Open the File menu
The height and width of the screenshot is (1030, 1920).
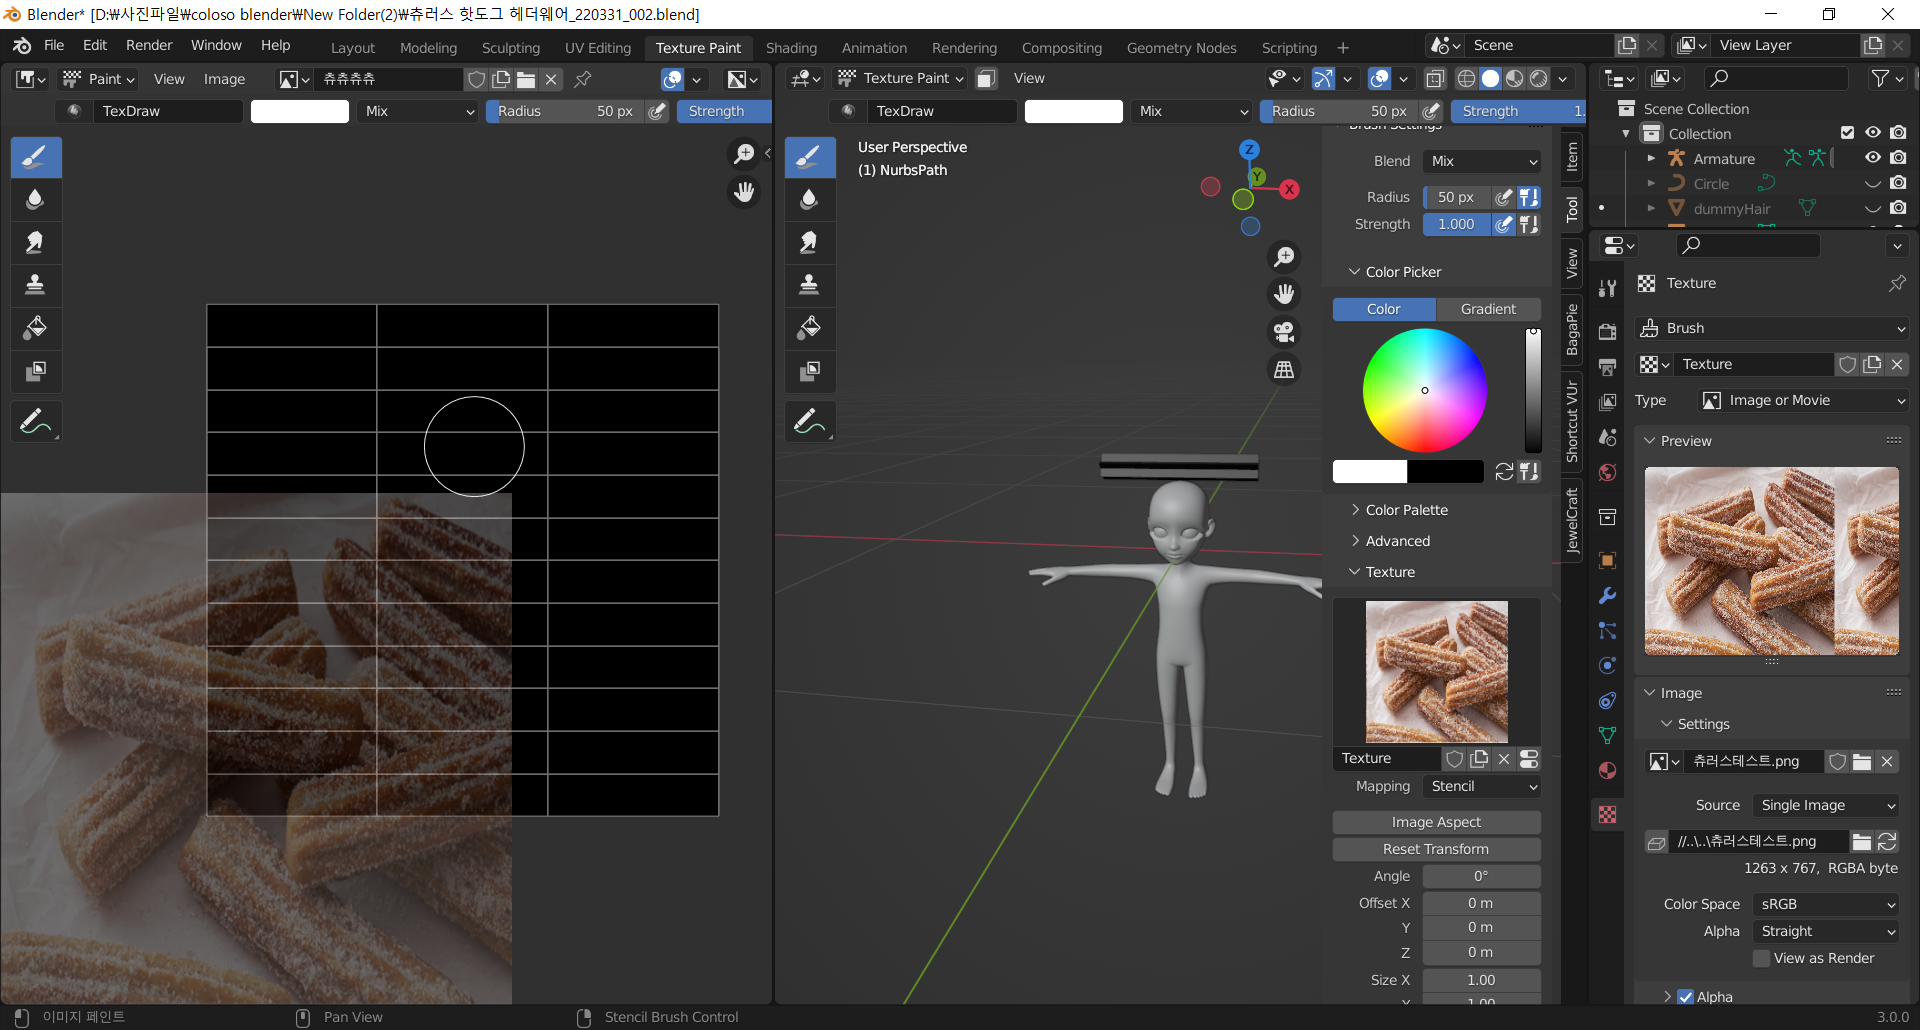click(x=54, y=45)
